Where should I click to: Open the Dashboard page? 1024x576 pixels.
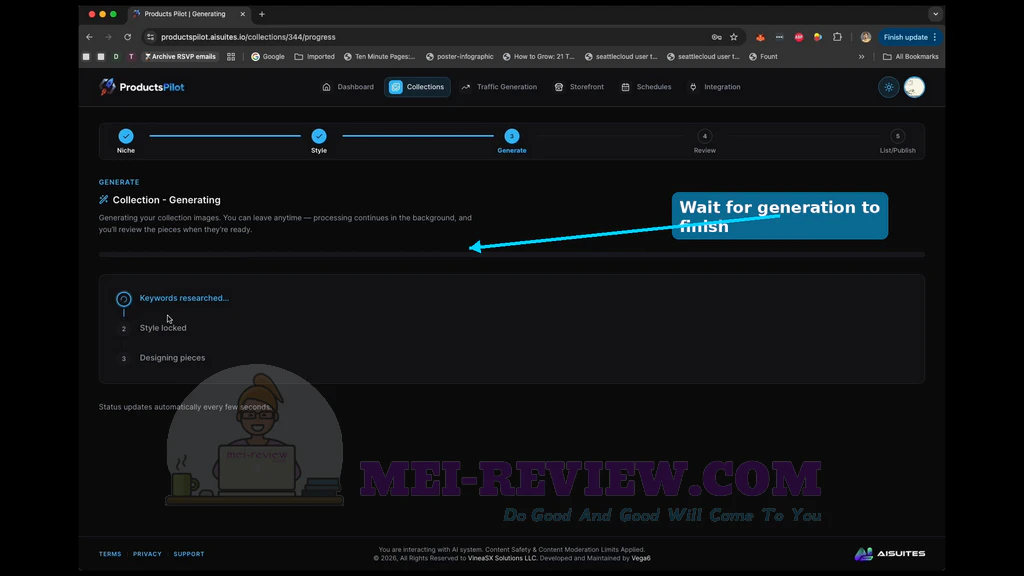coord(348,87)
